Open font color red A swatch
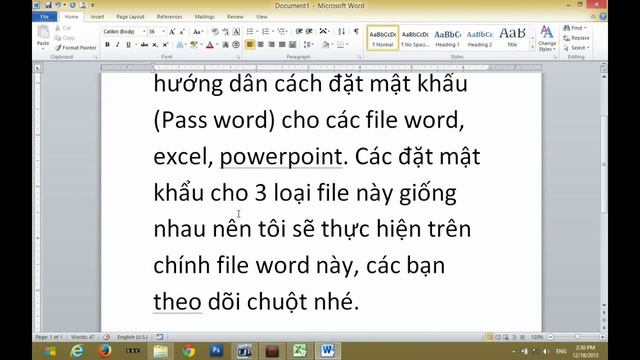The height and width of the screenshot is (360, 640). click(x=210, y=44)
